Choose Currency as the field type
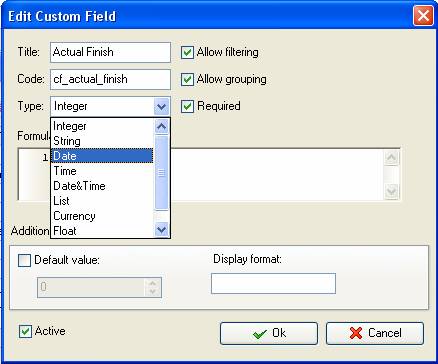Image resolution: width=438 pixels, height=364 pixels. [x=102, y=216]
